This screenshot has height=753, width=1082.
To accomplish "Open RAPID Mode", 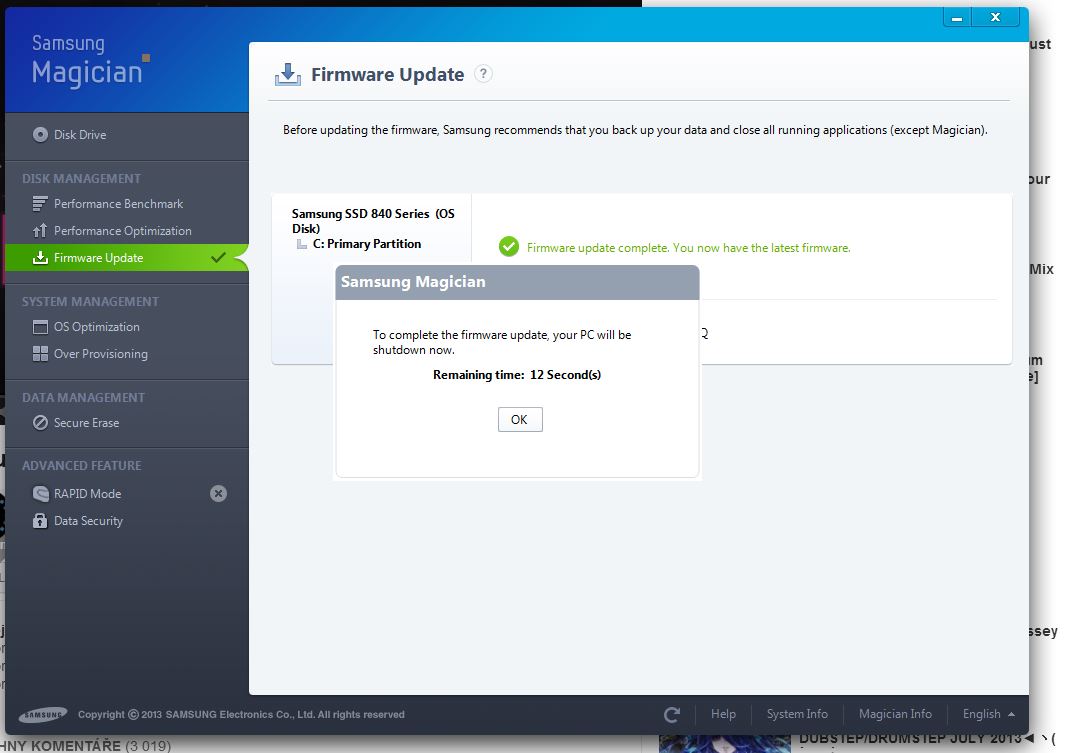I will [x=88, y=493].
